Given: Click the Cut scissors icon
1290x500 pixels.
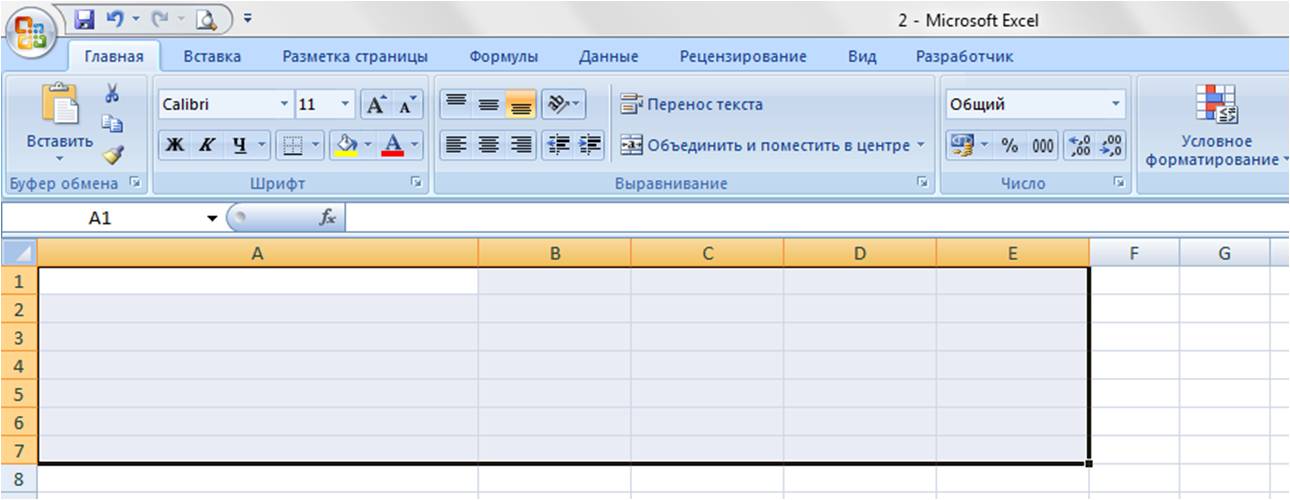Looking at the screenshot, I should (112, 93).
